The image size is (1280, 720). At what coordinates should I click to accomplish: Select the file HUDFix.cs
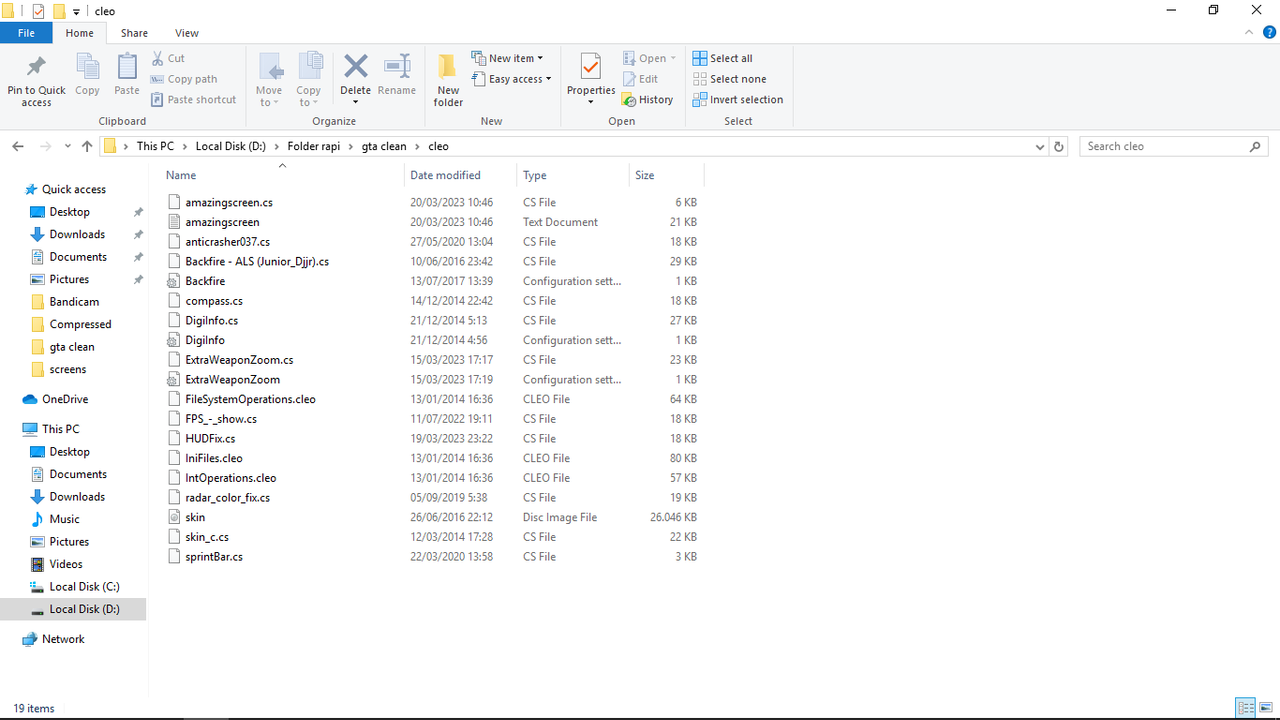(x=210, y=438)
